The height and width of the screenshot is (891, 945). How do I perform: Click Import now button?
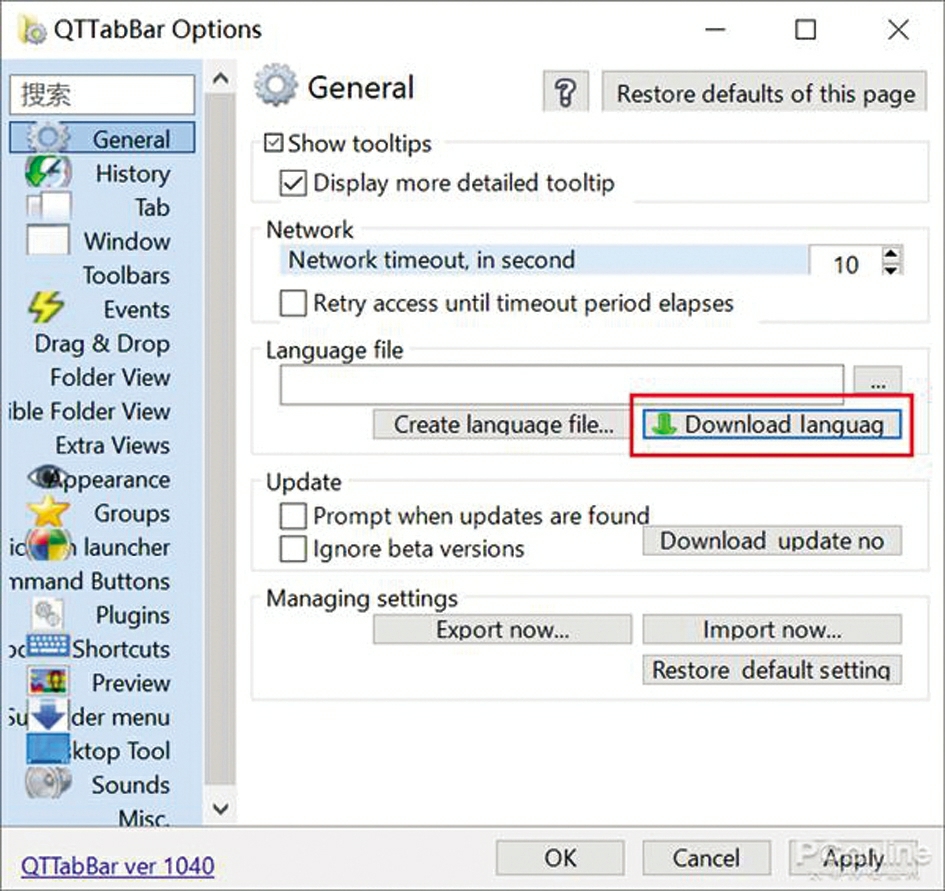(772, 629)
